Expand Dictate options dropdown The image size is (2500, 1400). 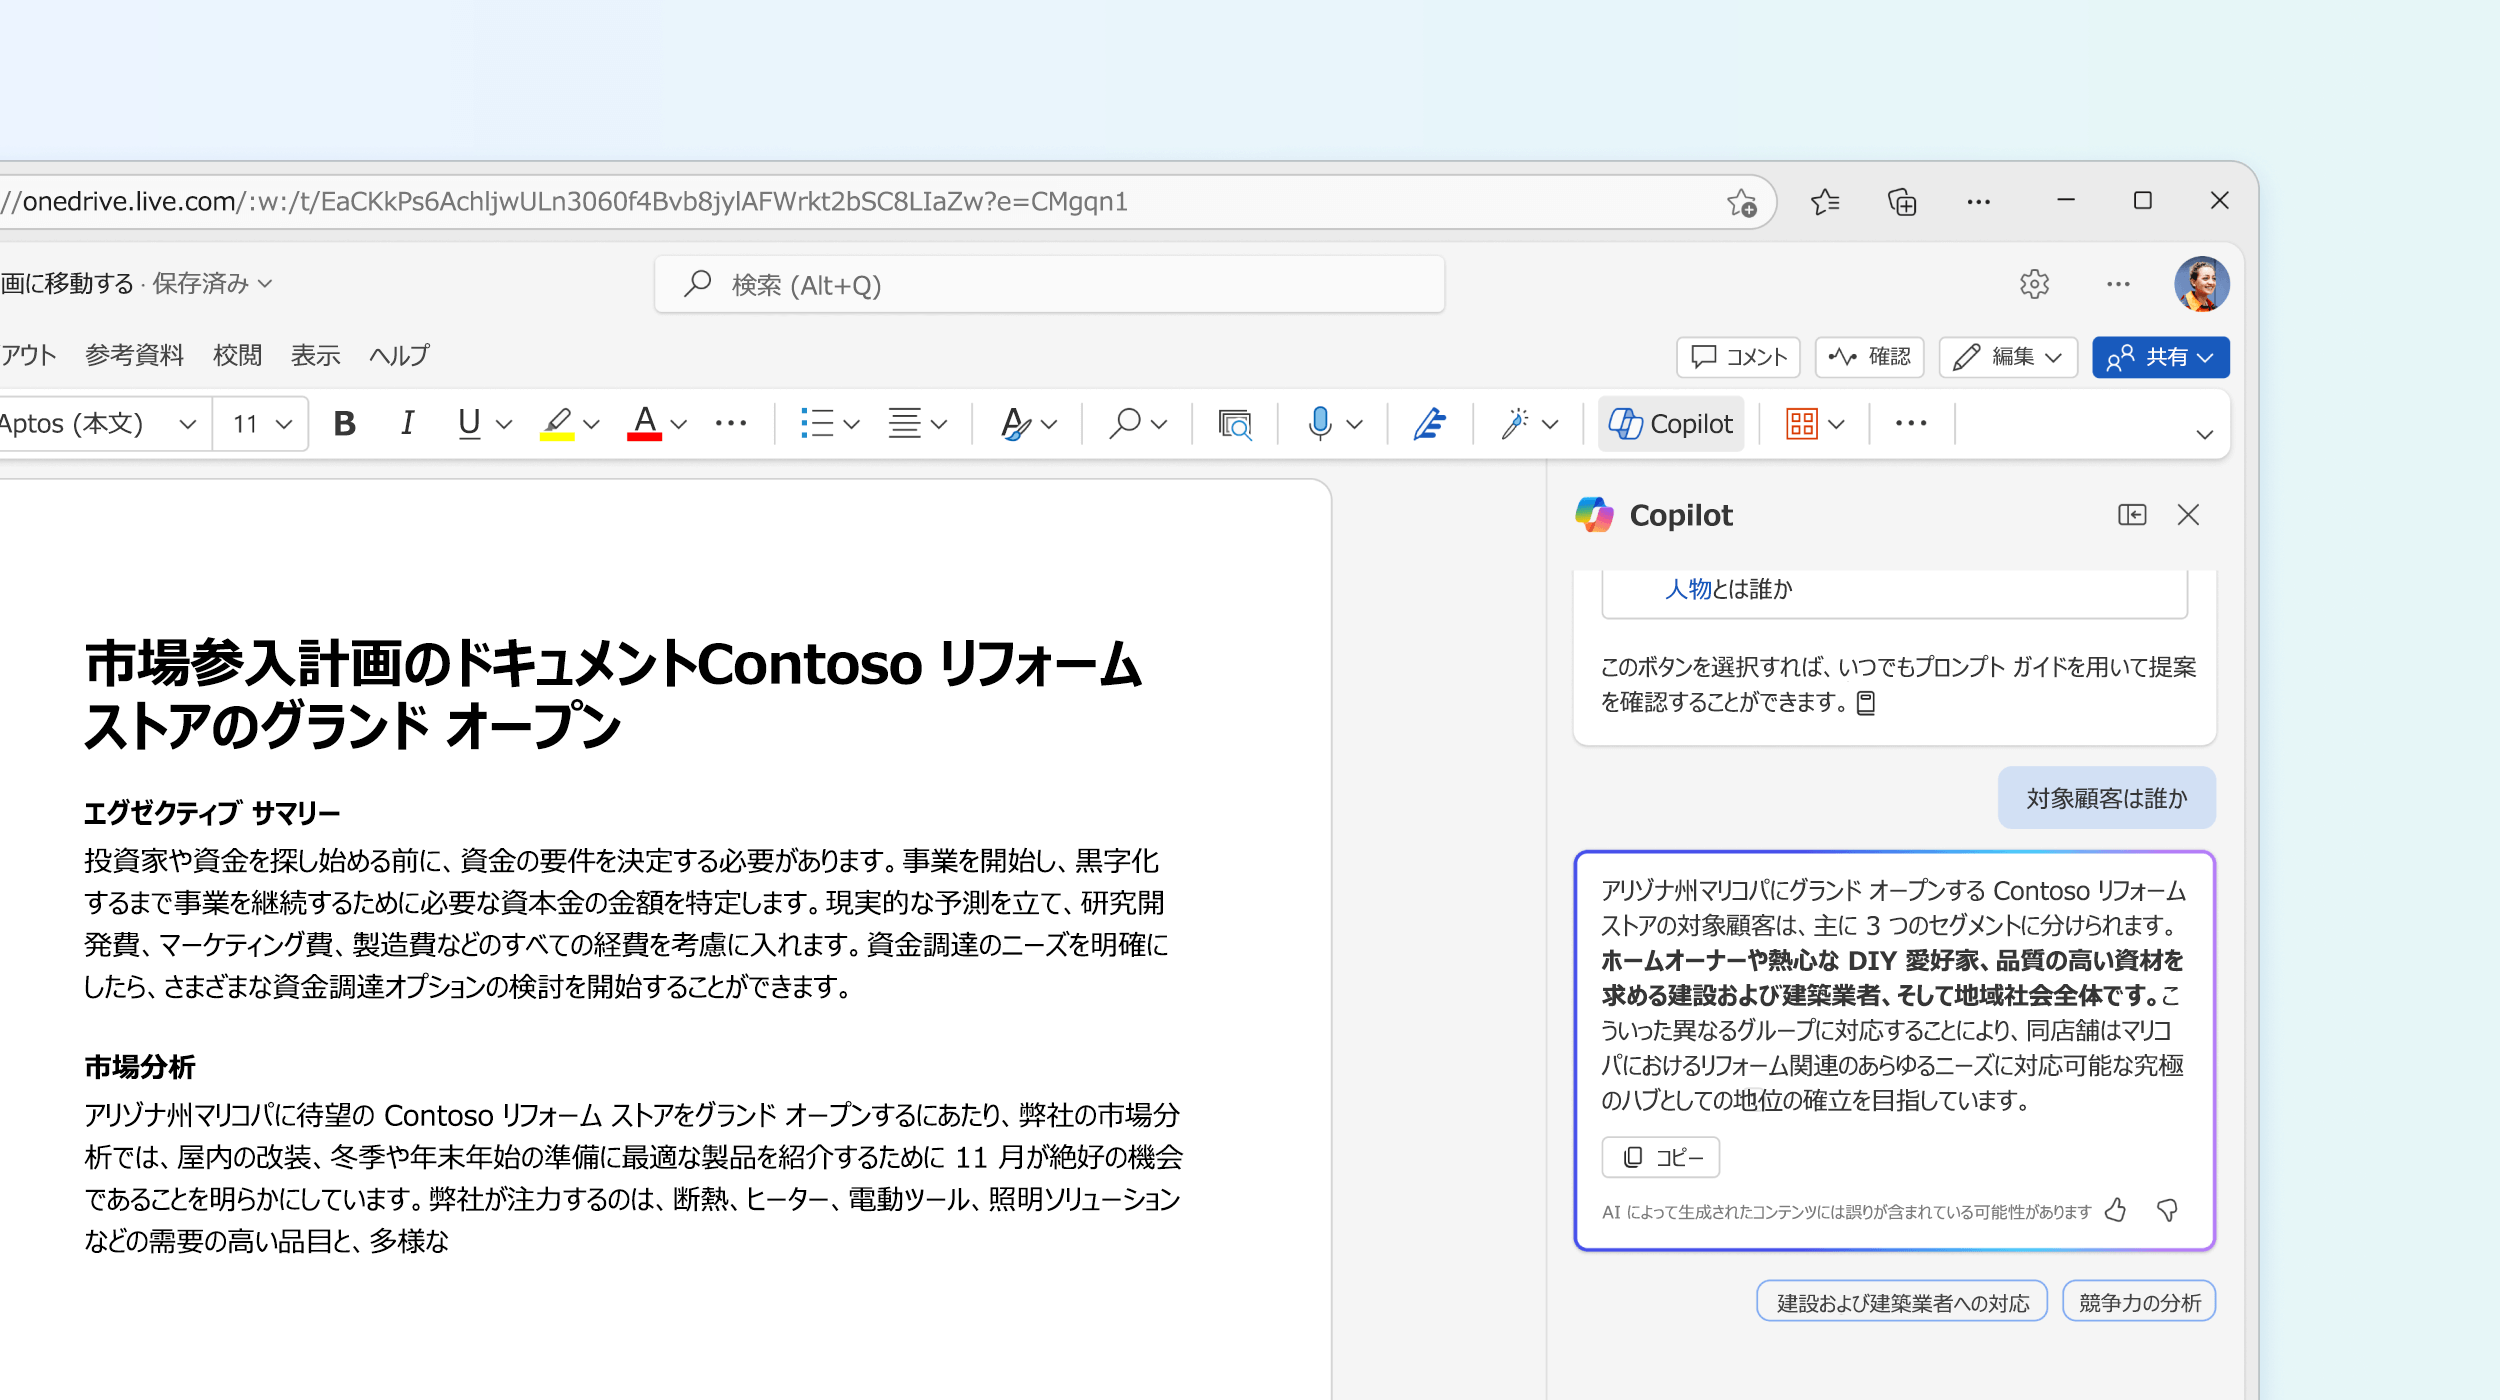pos(1355,425)
